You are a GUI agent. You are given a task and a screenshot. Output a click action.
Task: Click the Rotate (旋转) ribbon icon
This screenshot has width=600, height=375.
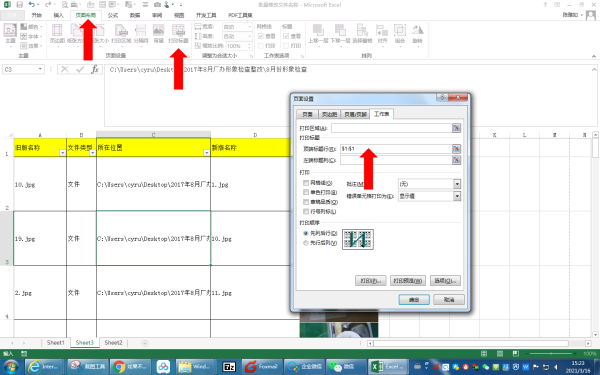click(x=417, y=34)
